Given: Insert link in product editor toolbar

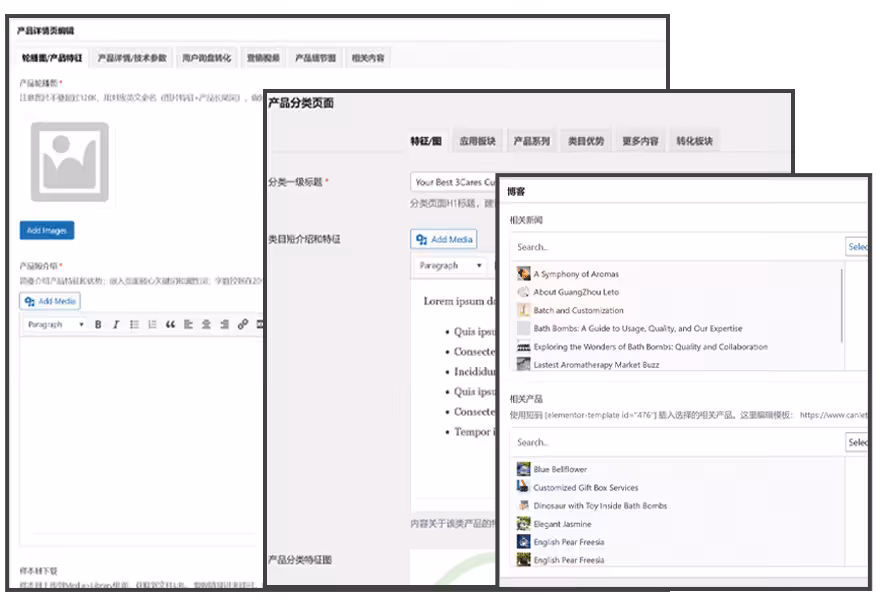Looking at the screenshot, I should tap(243, 324).
